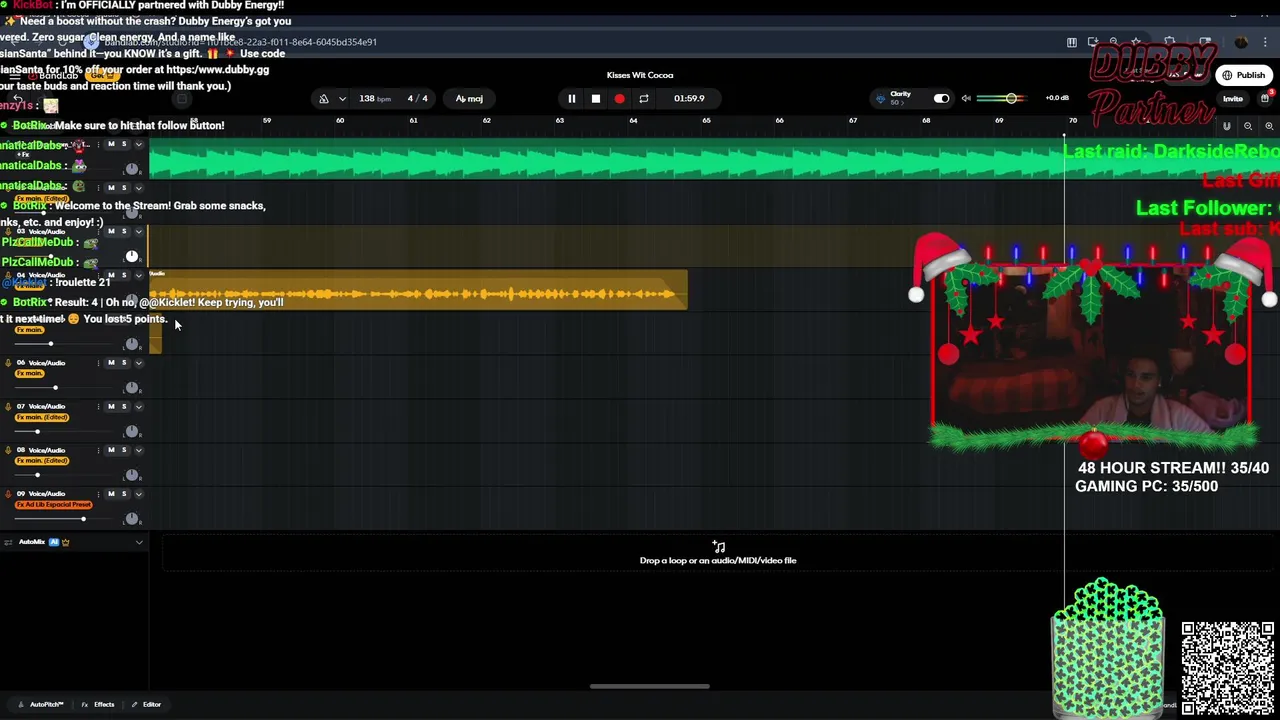Open track 07 options dots menu

(99, 407)
